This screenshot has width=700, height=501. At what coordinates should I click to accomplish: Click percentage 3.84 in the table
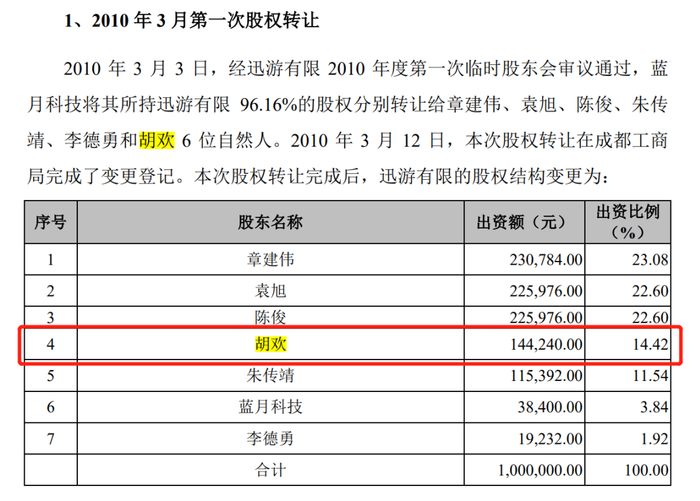pos(654,407)
